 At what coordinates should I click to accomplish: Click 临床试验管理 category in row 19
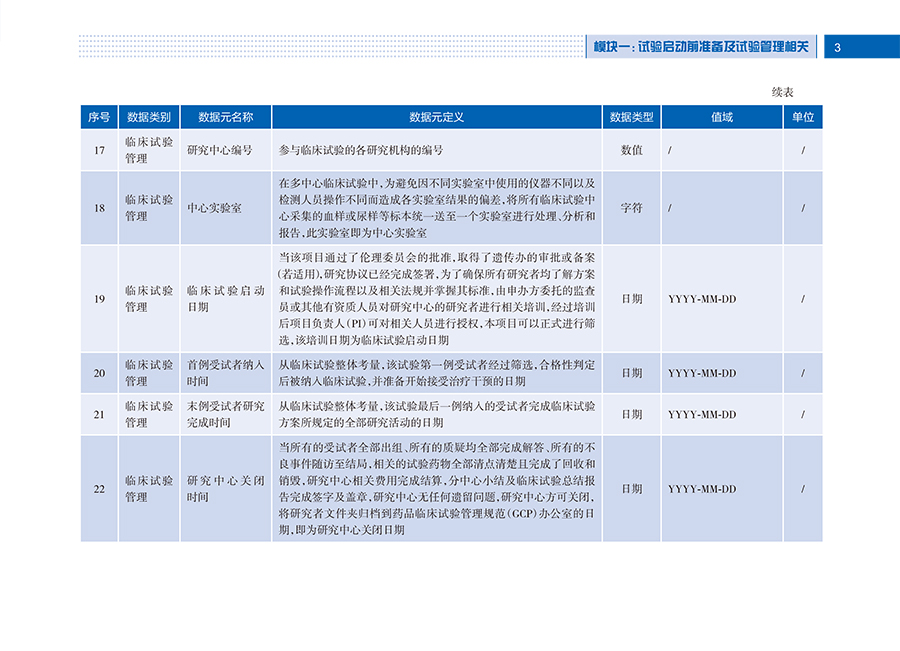click(149, 299)
